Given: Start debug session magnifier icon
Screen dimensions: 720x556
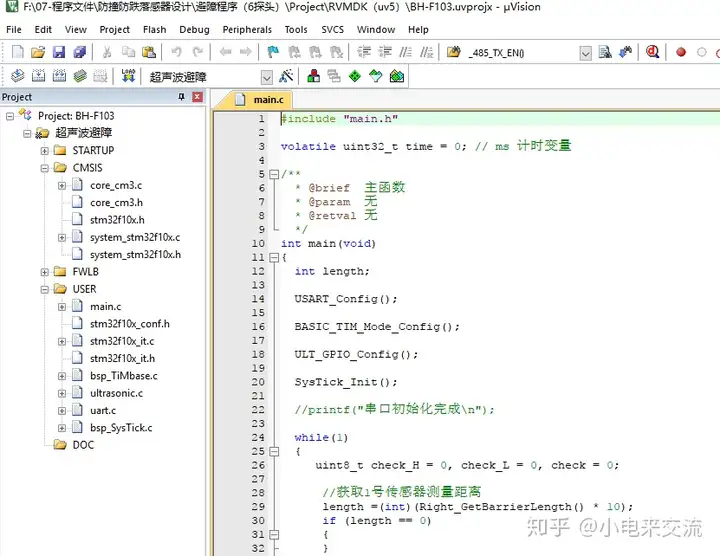Looking at the screenshot, I should [652, 52].
